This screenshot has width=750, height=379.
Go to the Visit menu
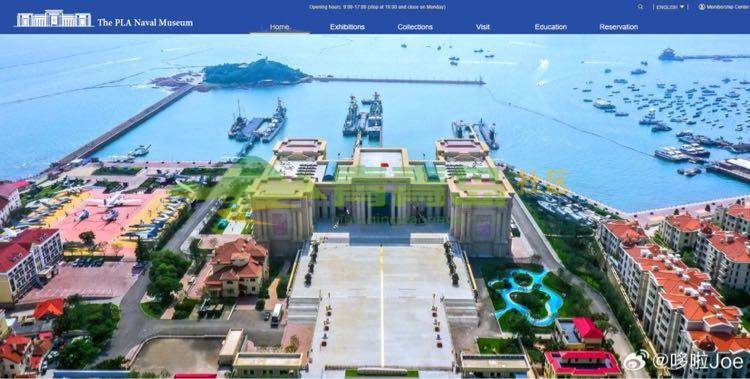[x=483, y=27]
